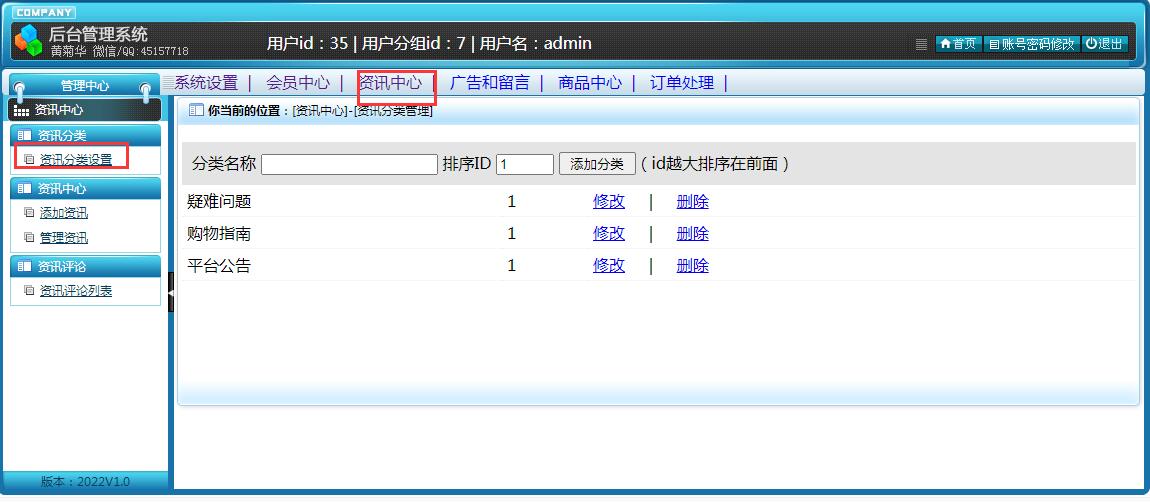Viewport: 1150px width, 502px height.
Task: Collapse the 资讯评论 sidebar section
Action: click(85, 266)
